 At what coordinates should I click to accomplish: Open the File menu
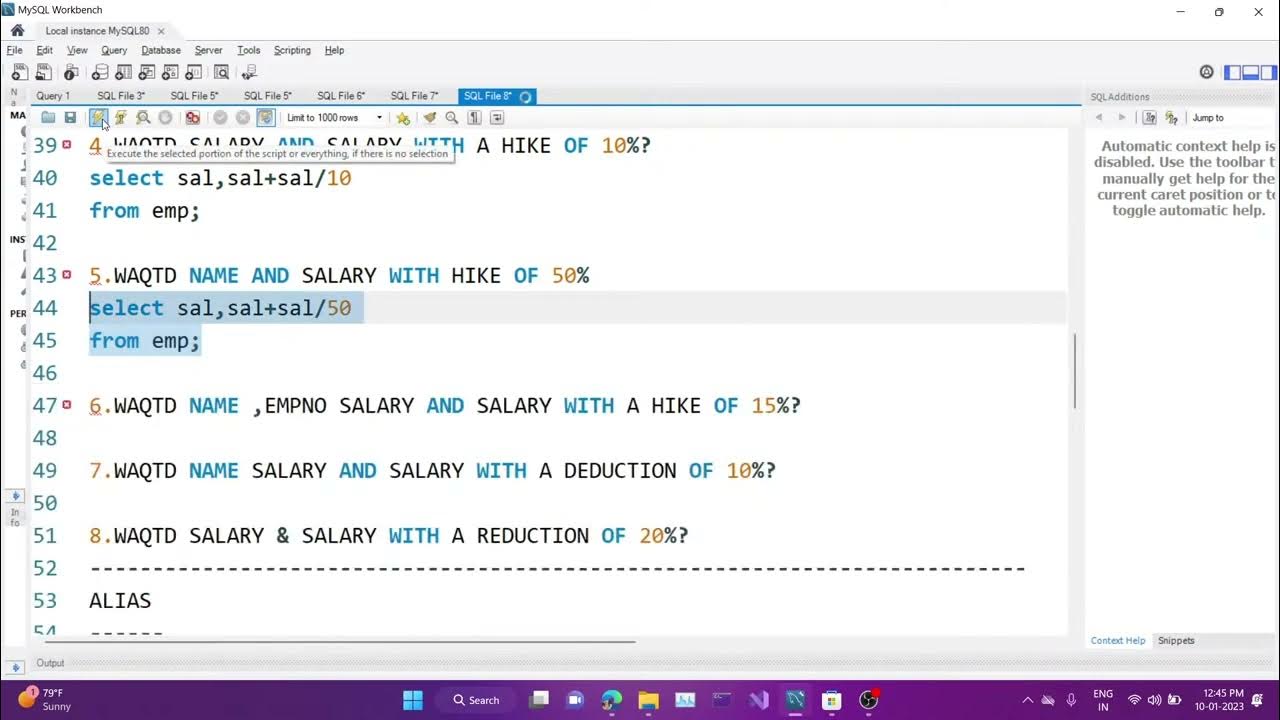coord(14,50)
